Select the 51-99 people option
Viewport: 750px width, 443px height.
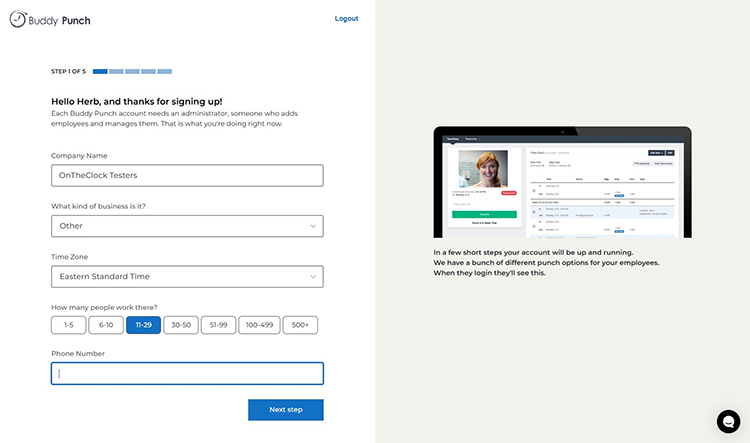tap(218, 325)
